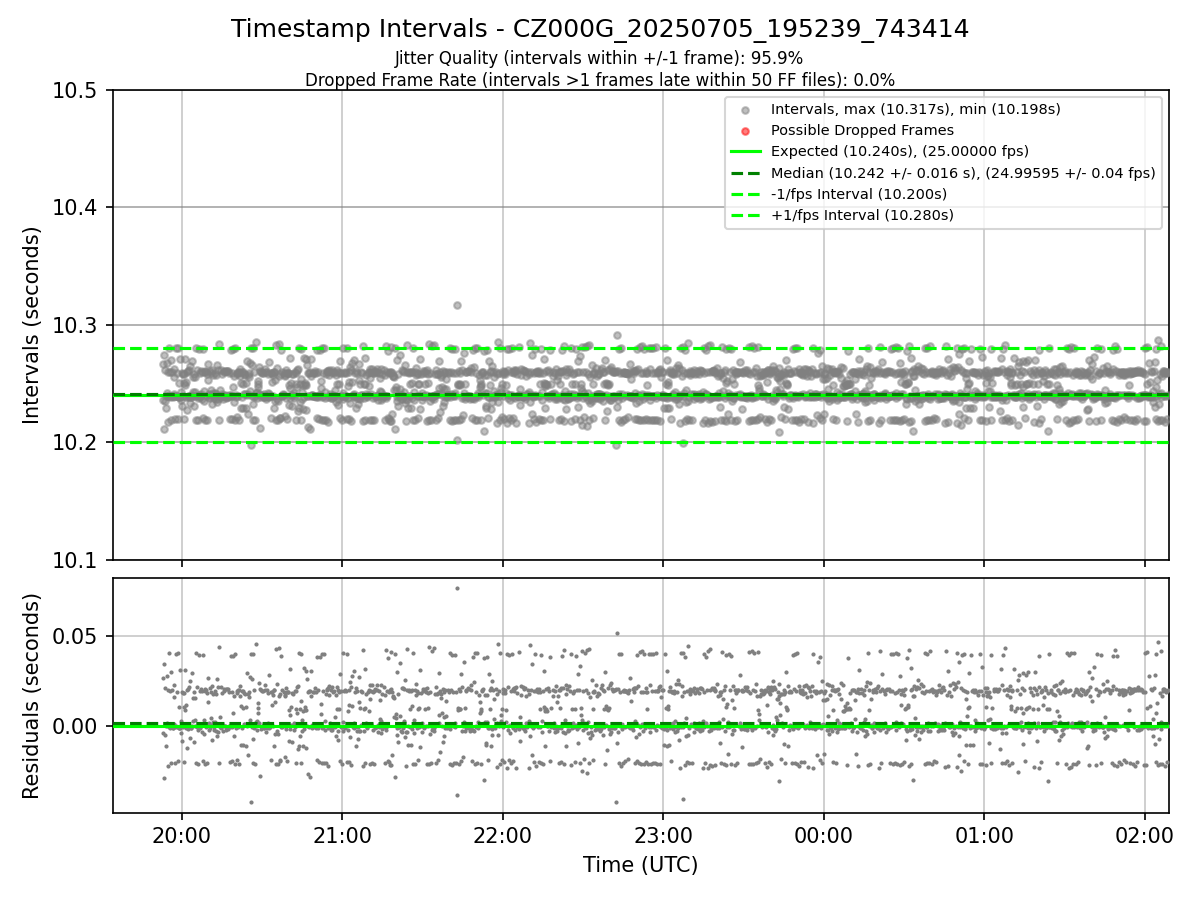This screenshot has width=1200, height=900.
Task: Click the 21:00 time tick label
Action: tap(342, 834)
